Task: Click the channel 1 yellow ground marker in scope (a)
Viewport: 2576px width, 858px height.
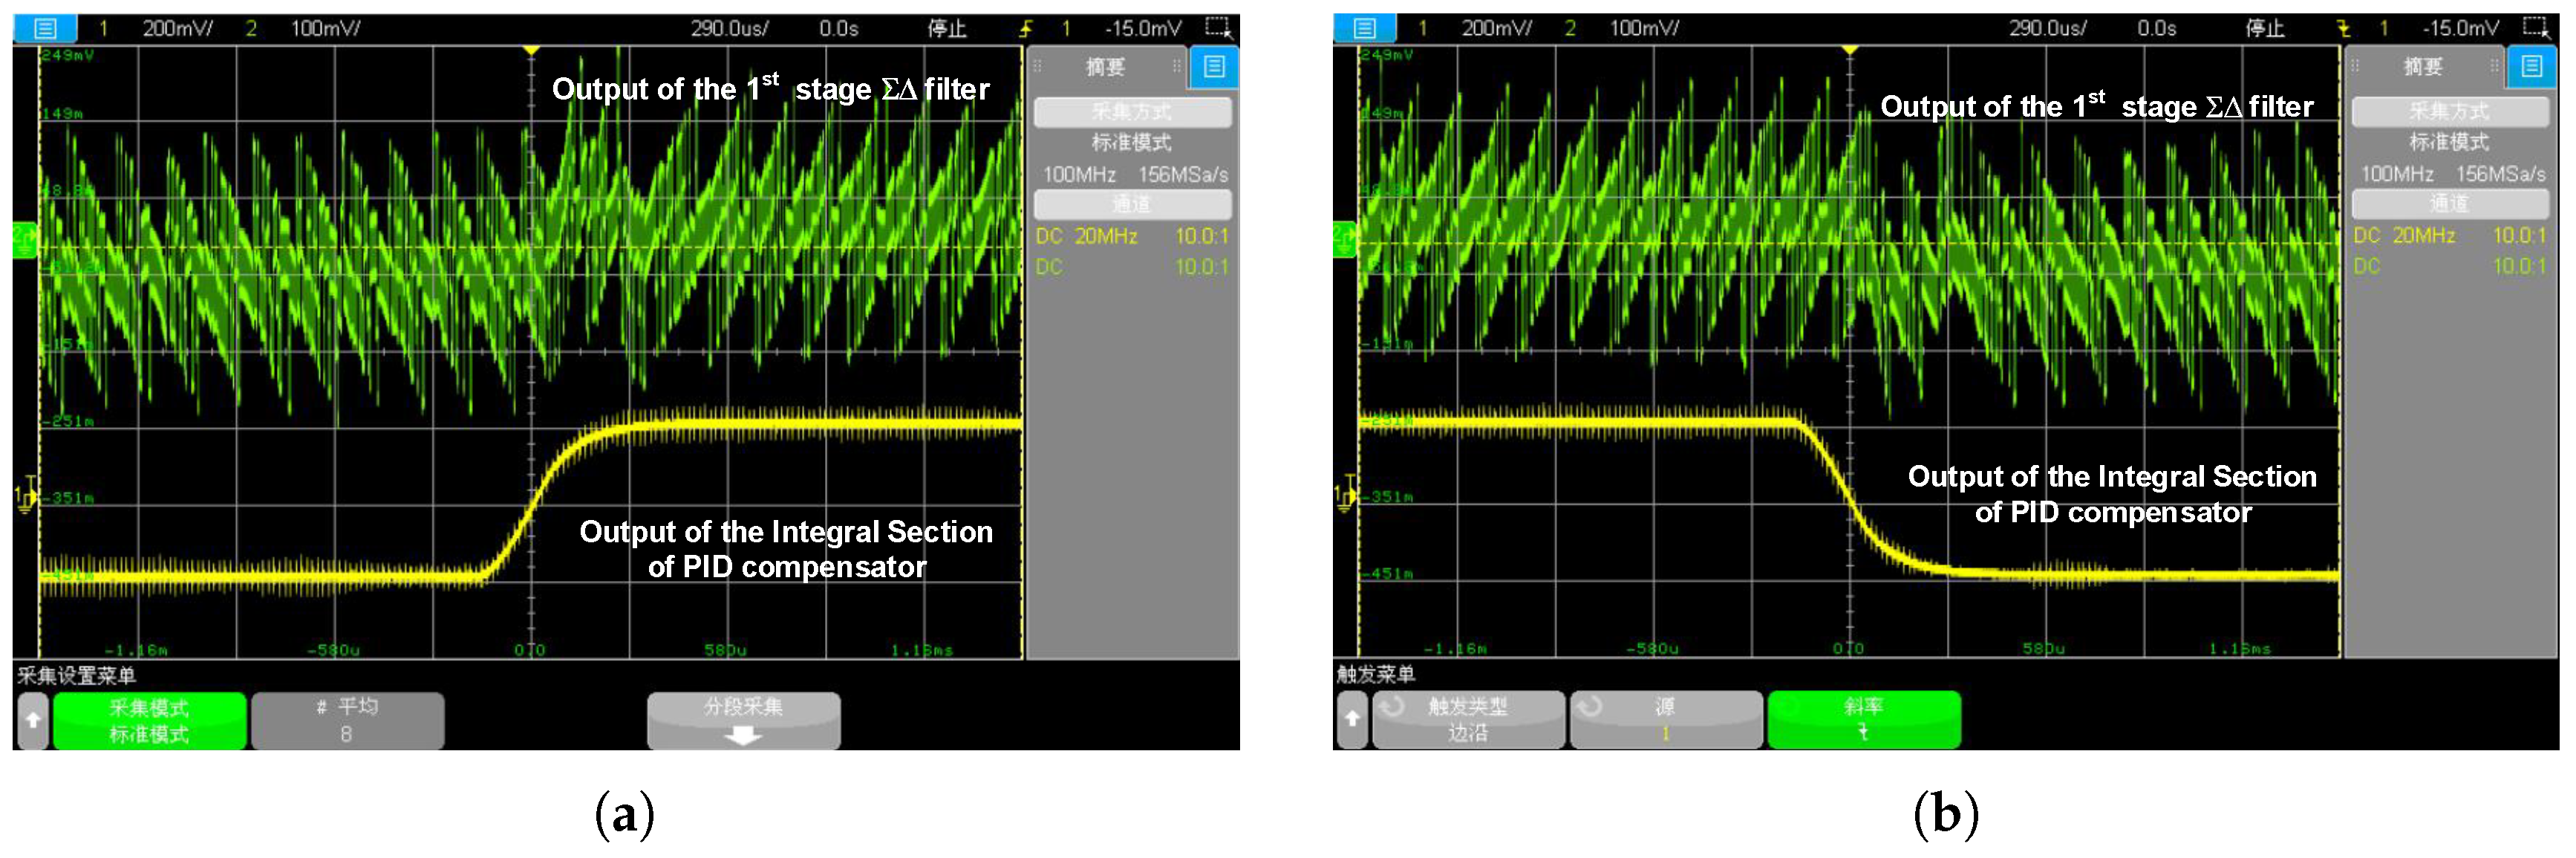Action: (25, 495)
